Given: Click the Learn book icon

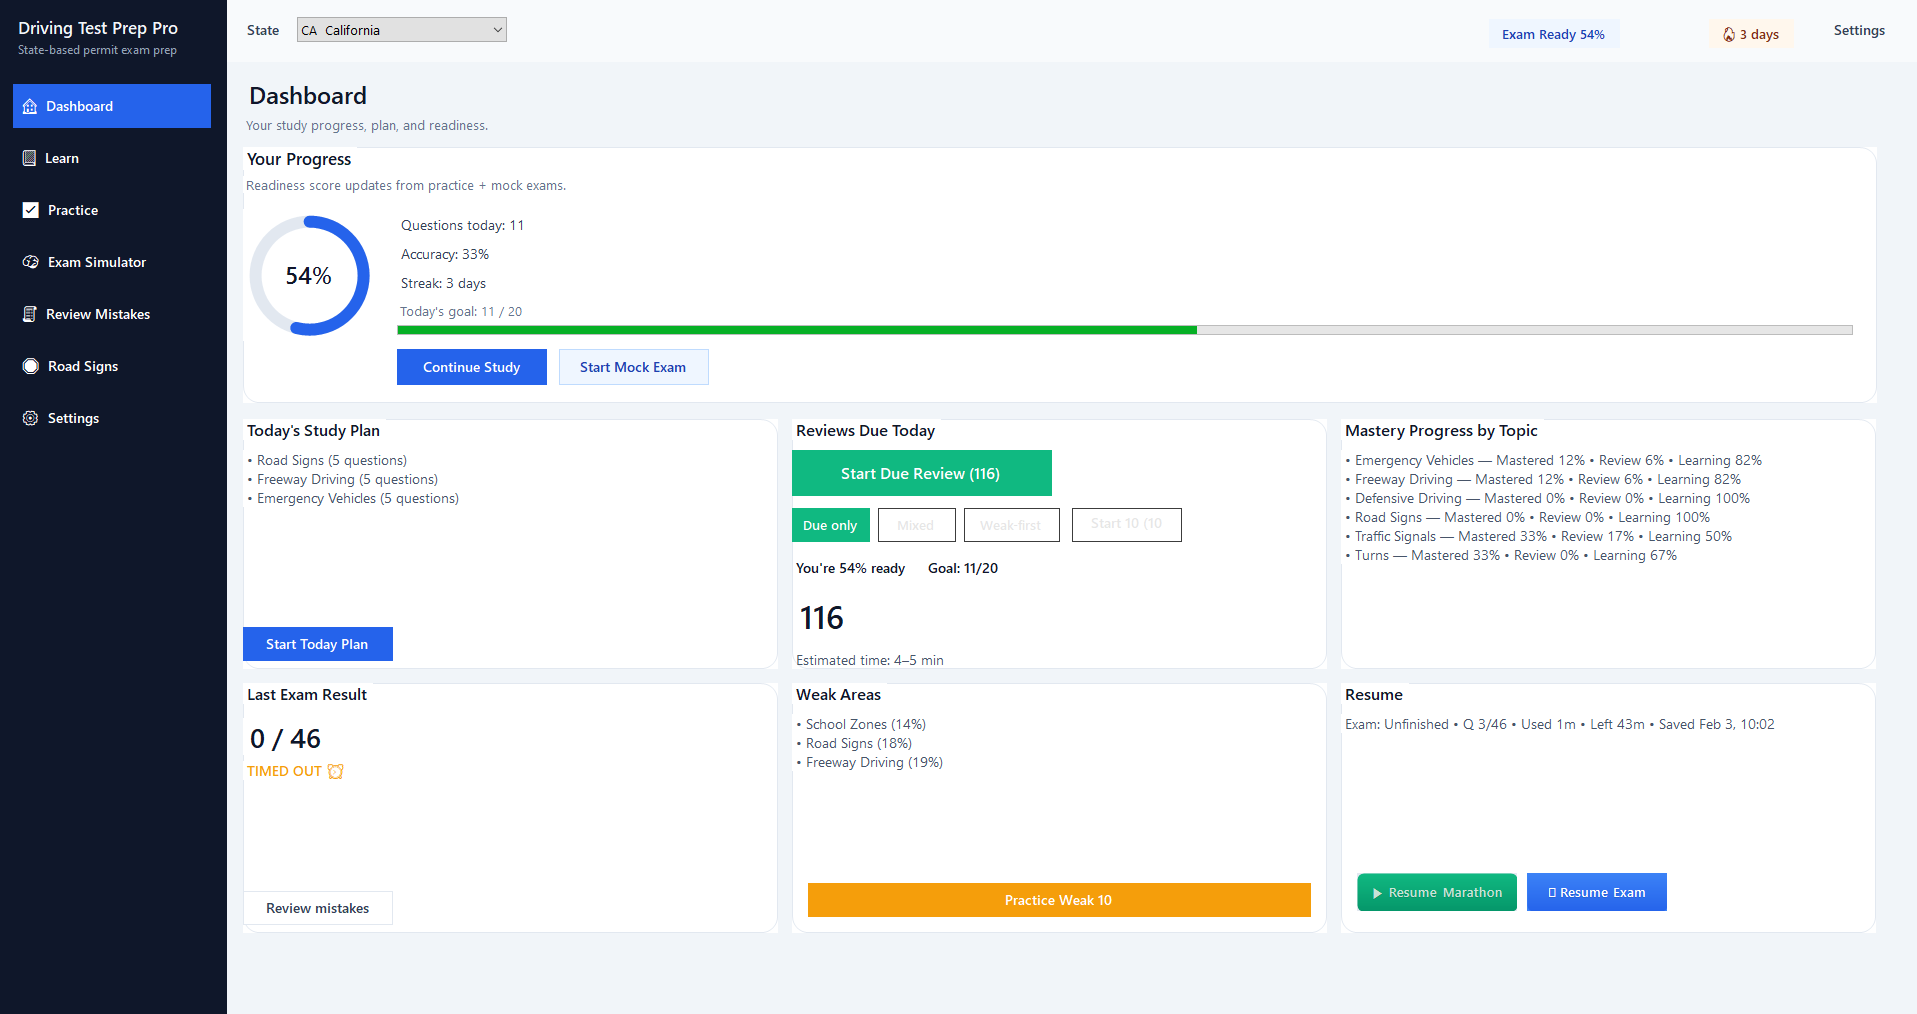Looking at the screenshot, I should coord(30,158).
